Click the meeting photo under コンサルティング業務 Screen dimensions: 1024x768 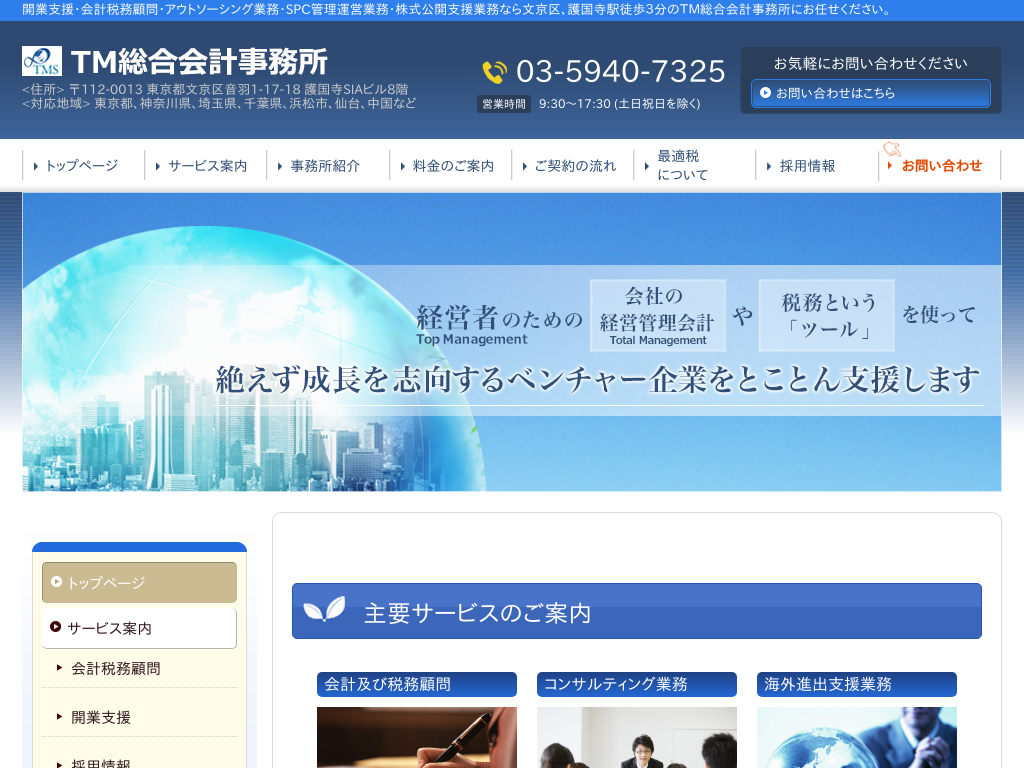[637, 737]
